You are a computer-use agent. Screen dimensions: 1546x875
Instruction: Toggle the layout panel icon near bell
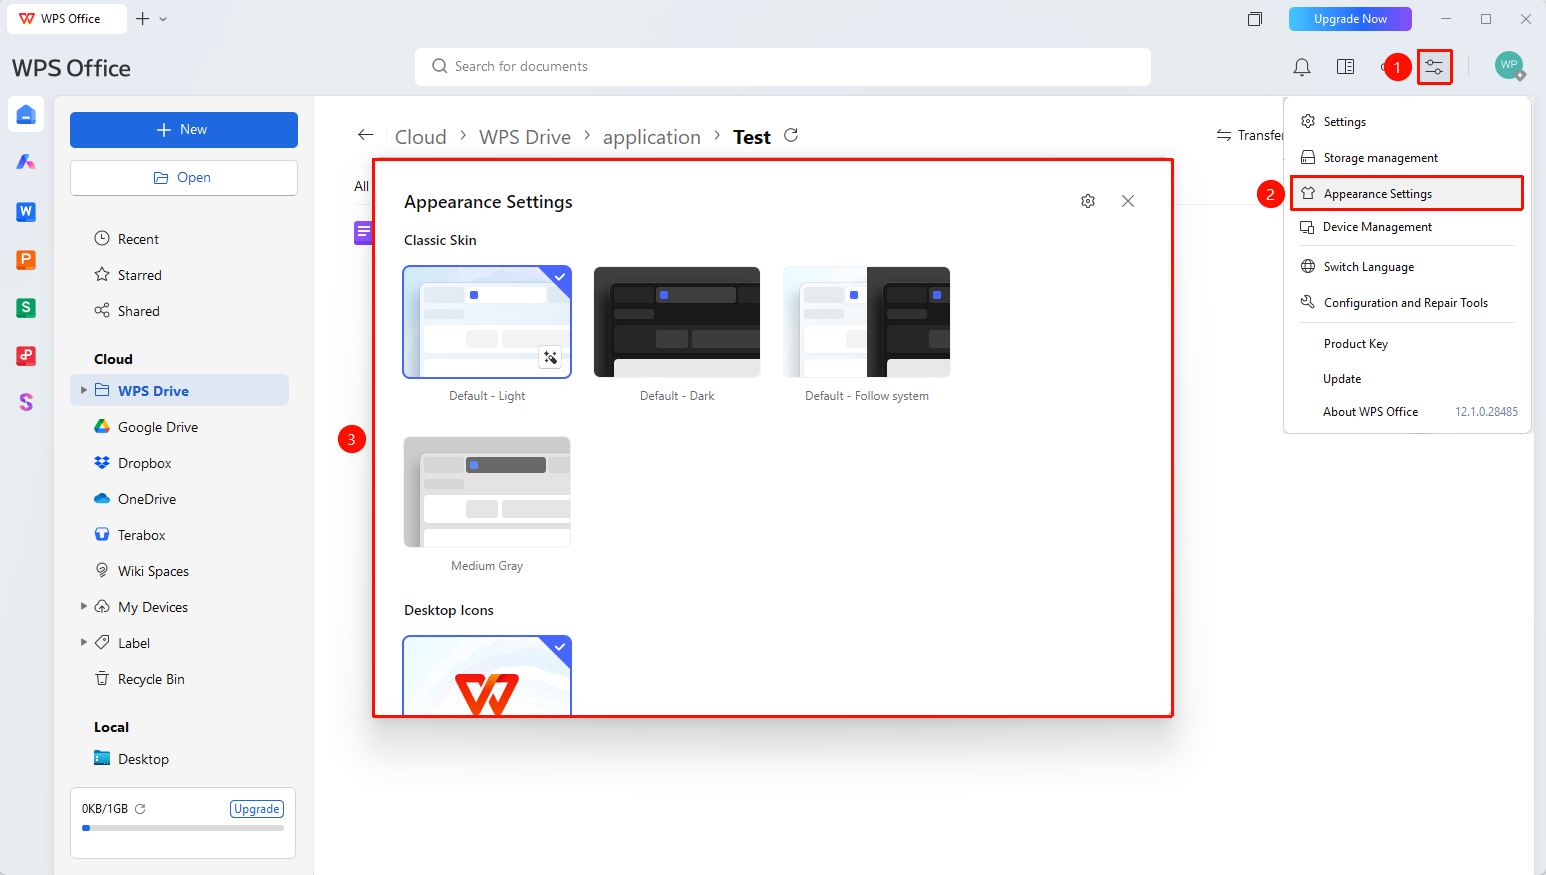click(1345, 67)
